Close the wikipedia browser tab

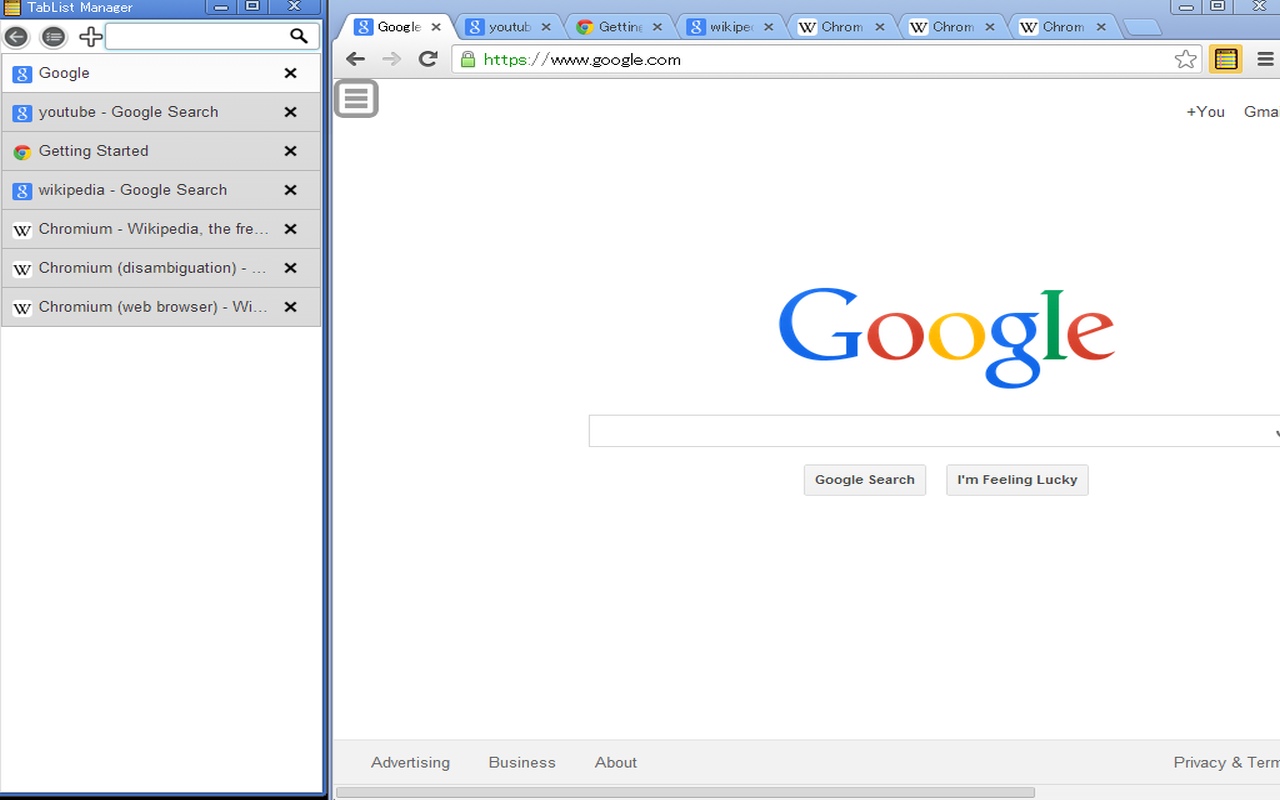(768, 27)
